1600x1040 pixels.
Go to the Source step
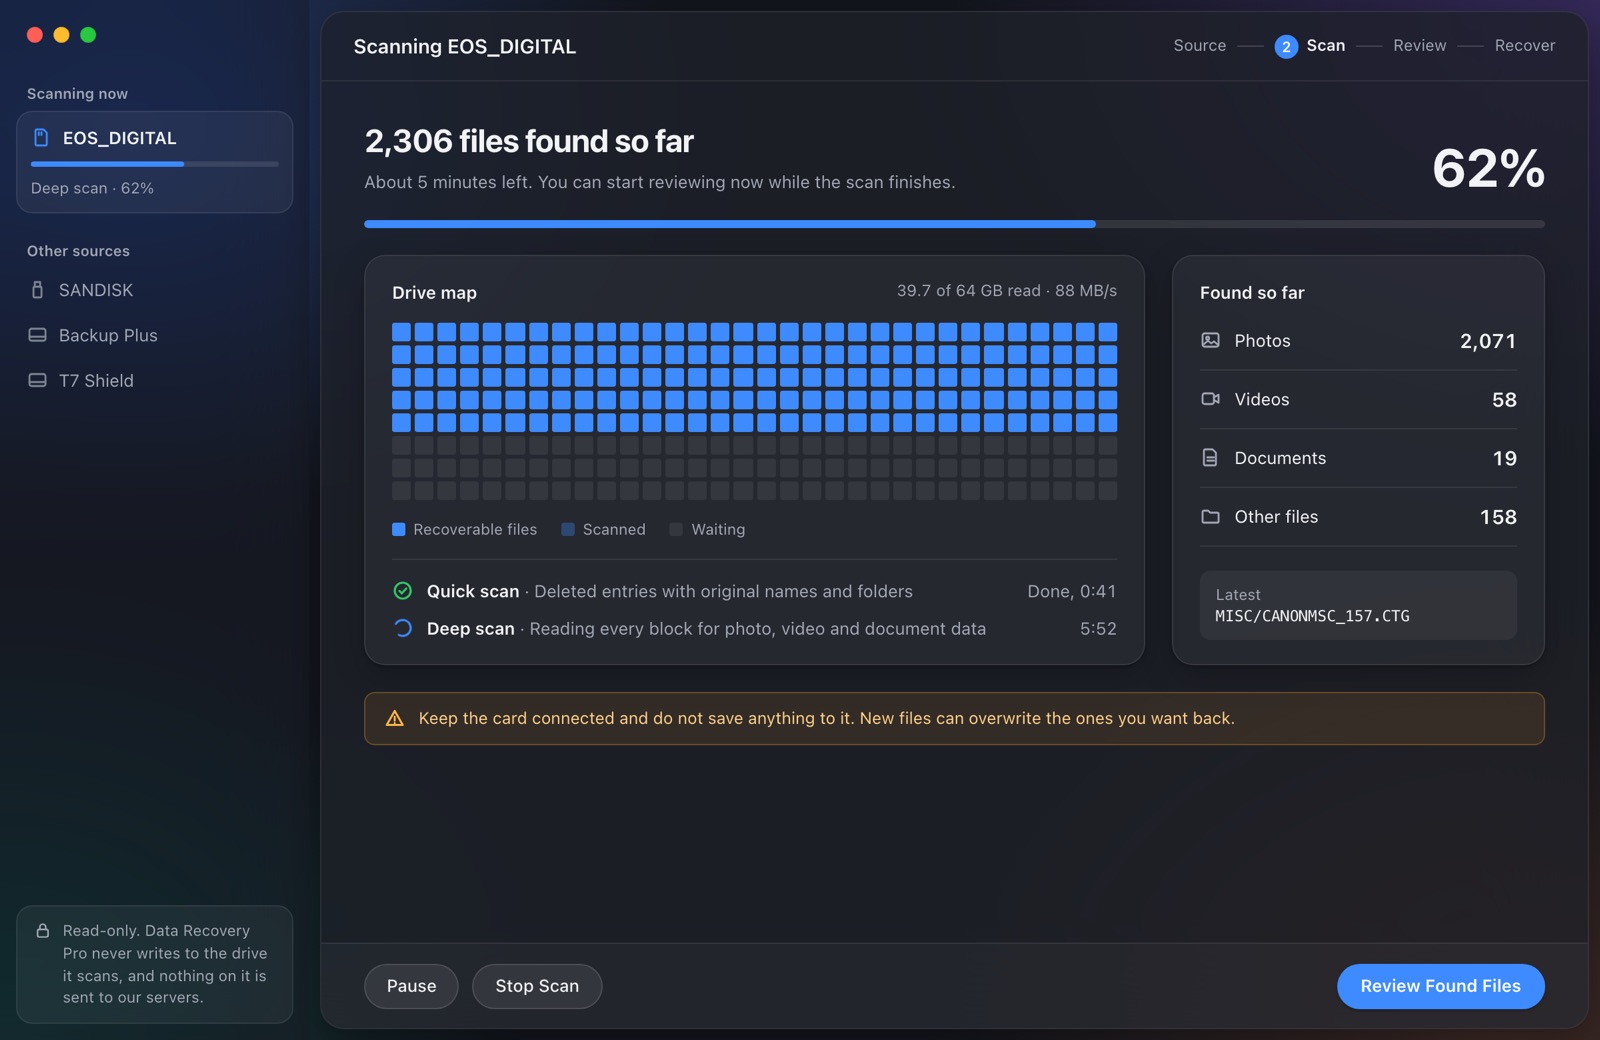[x=1199, y=45]
